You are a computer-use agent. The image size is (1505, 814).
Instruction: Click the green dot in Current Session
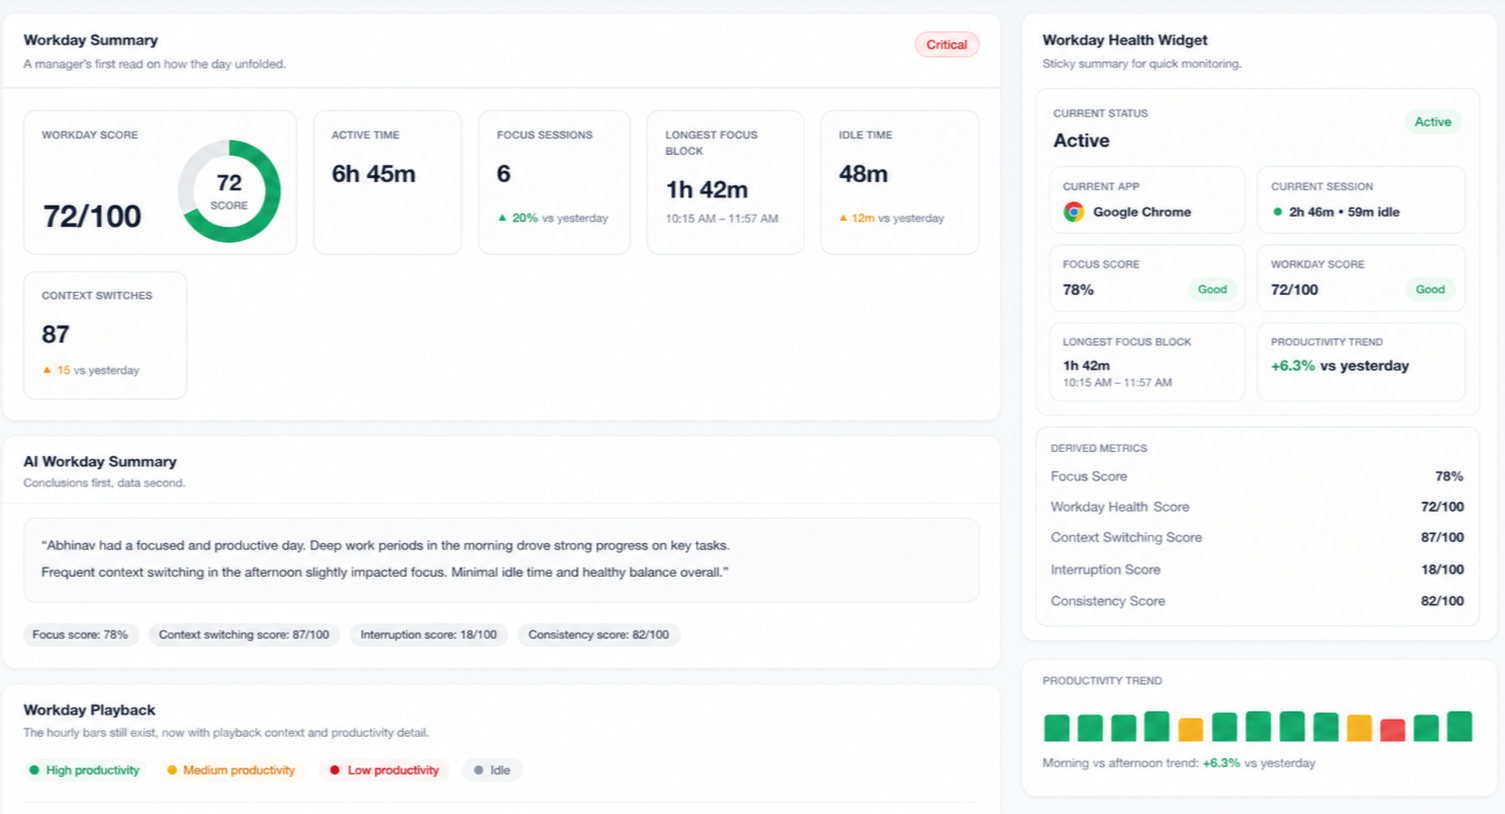(x=1277, y=212)
